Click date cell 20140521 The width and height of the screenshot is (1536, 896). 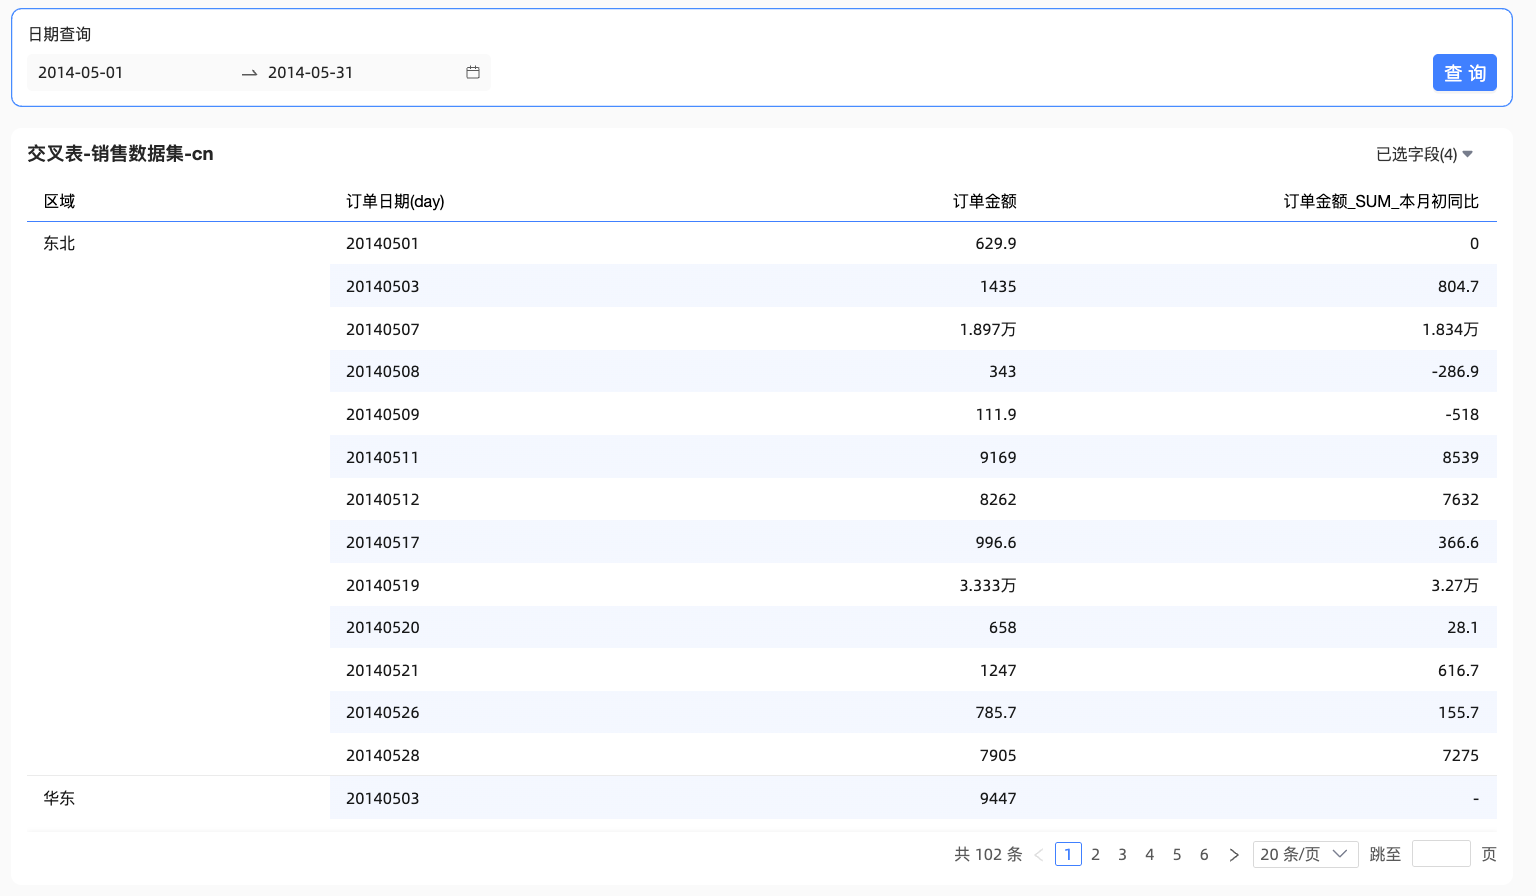click(383, 670)
